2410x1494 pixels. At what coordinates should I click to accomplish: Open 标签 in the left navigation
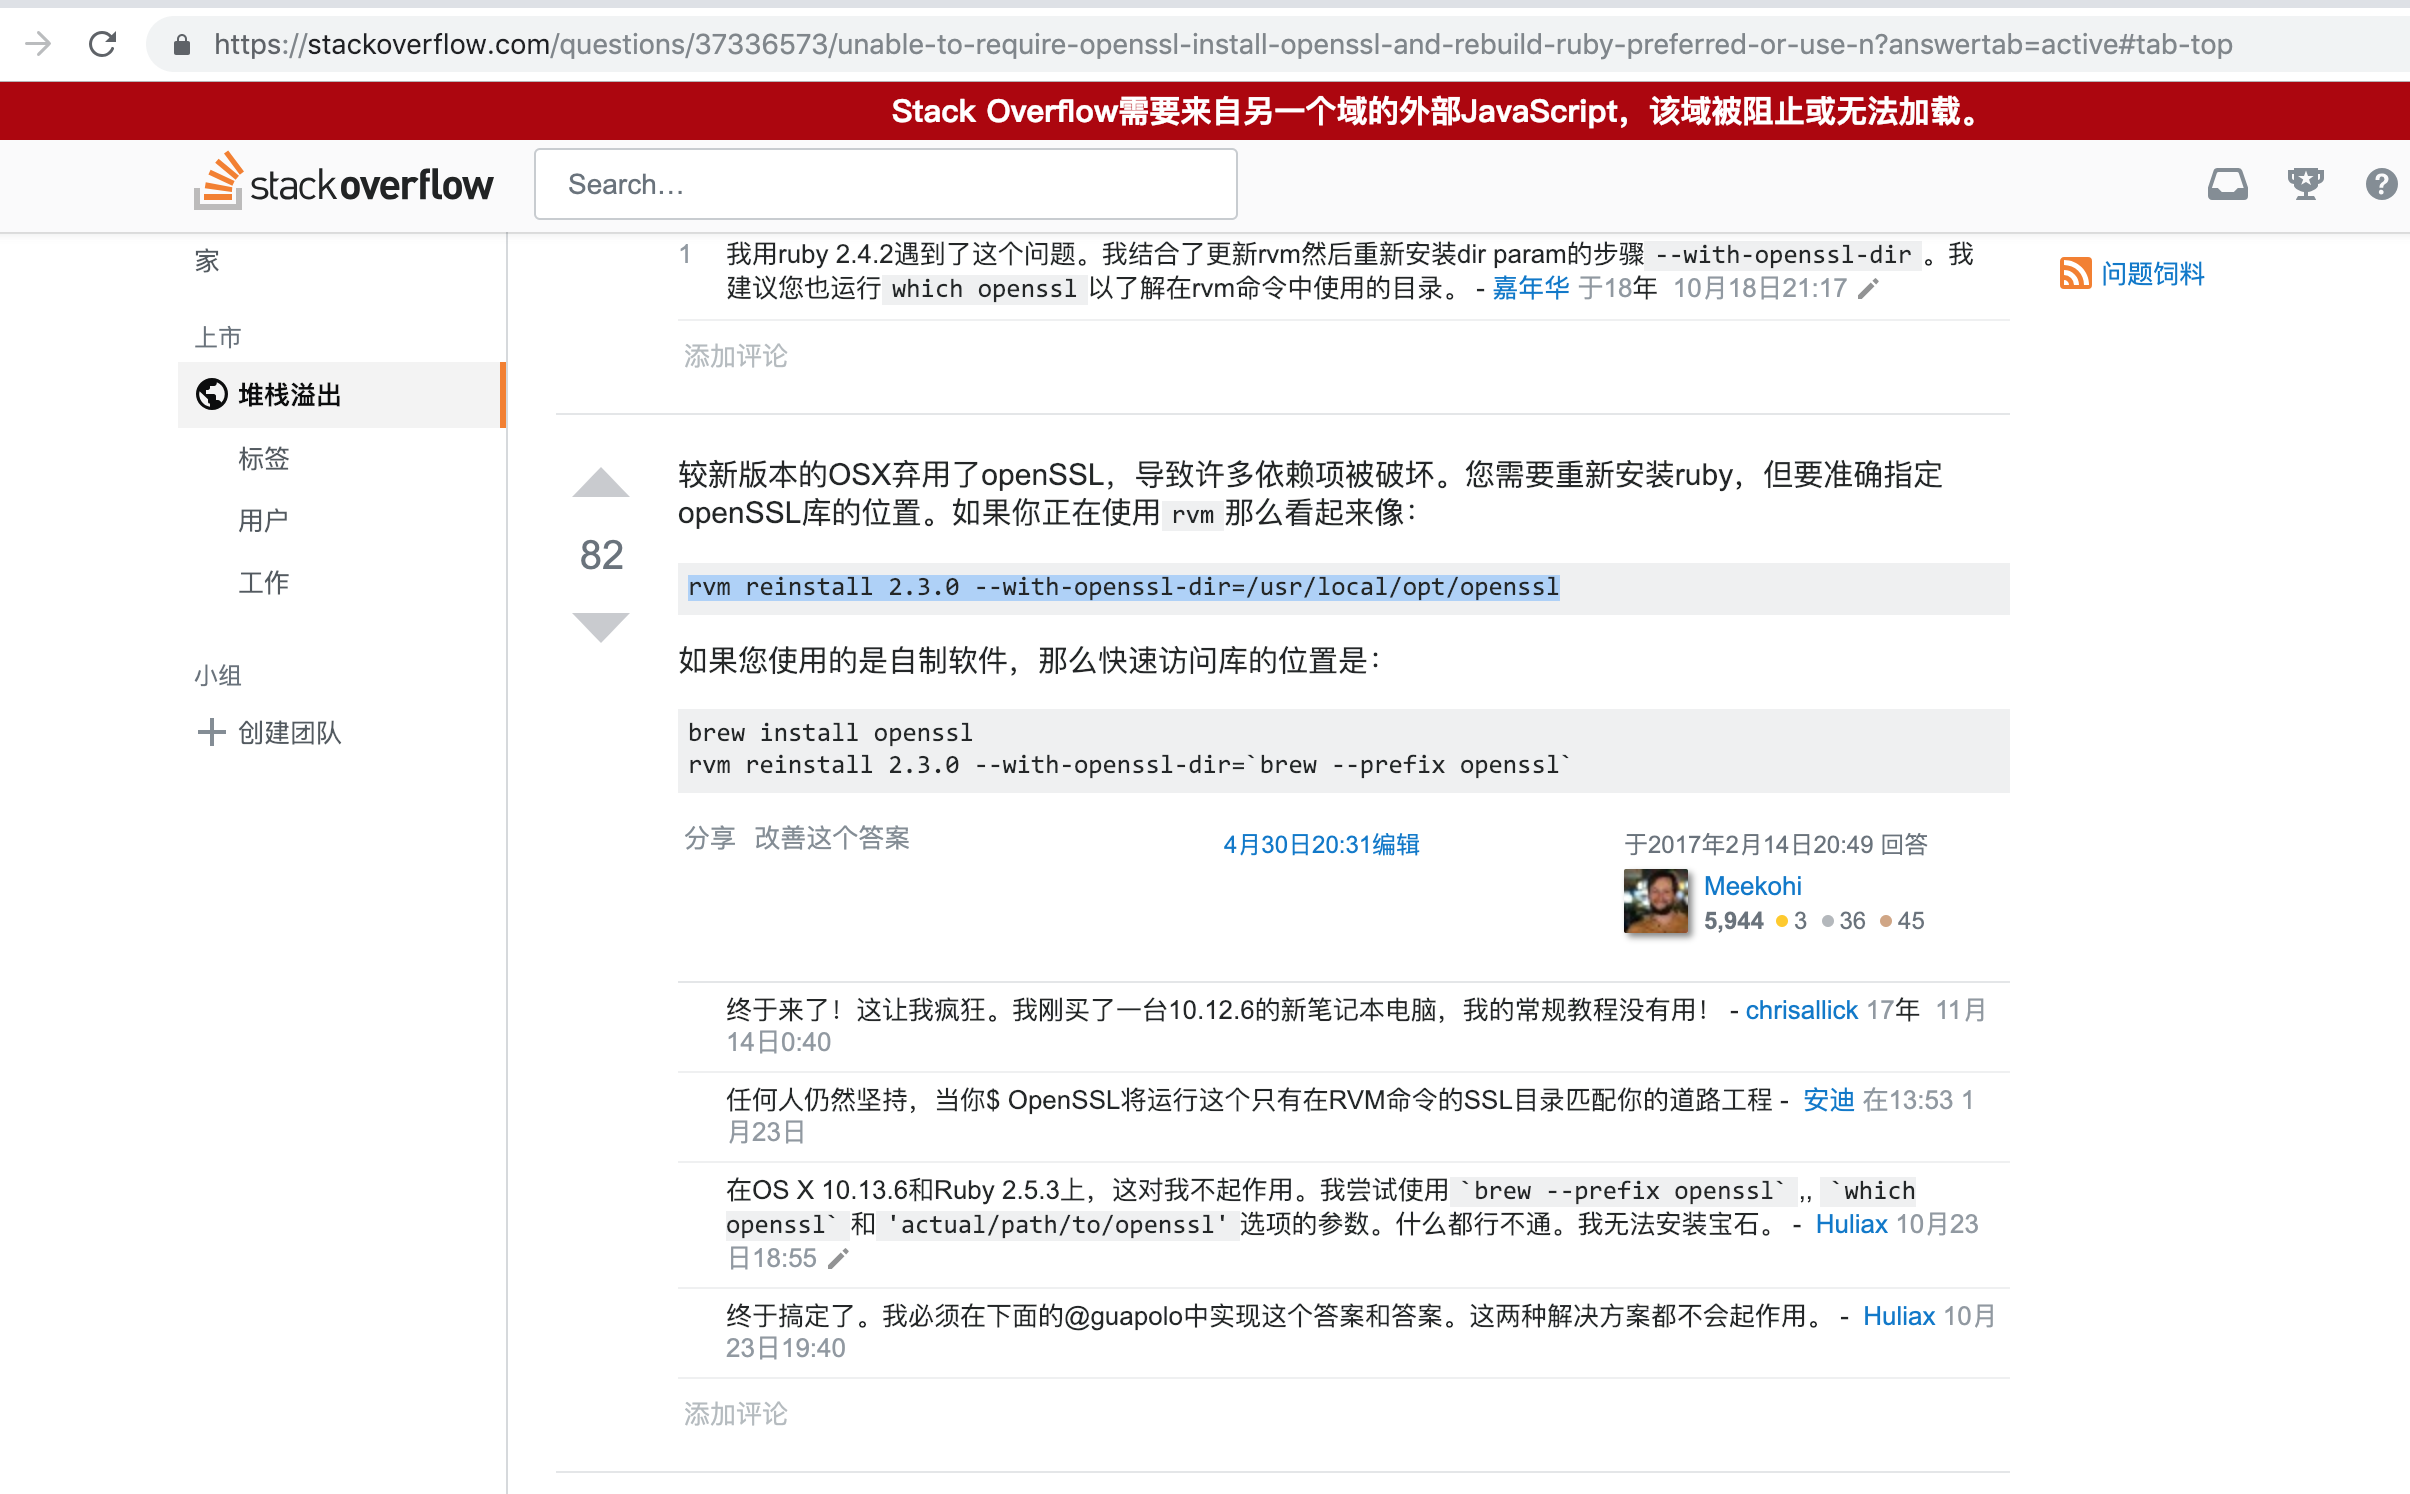(x=264, y=458)
